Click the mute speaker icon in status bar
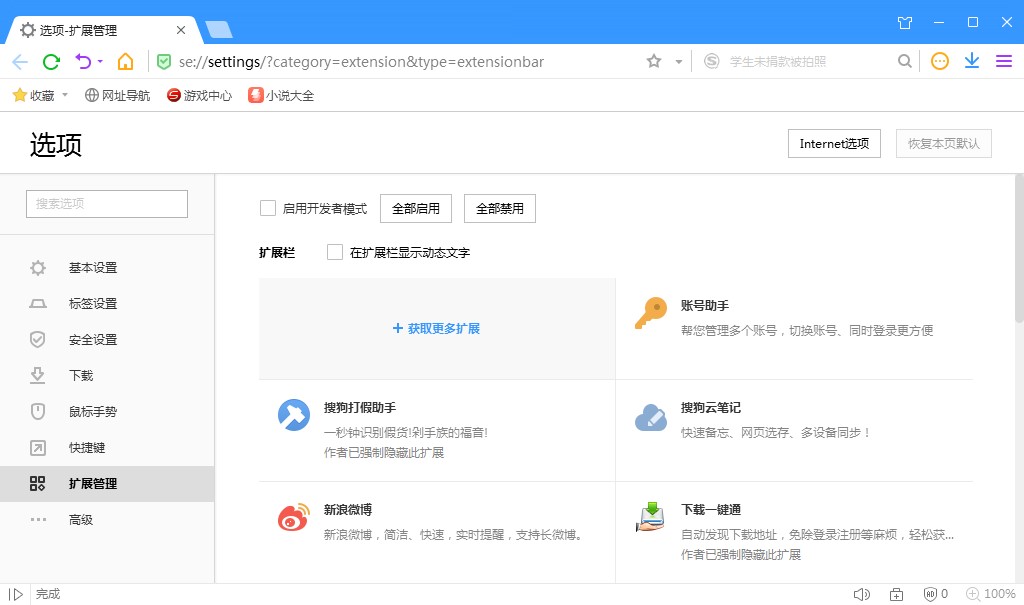1024x605 pixels. (x=861, y=594)
